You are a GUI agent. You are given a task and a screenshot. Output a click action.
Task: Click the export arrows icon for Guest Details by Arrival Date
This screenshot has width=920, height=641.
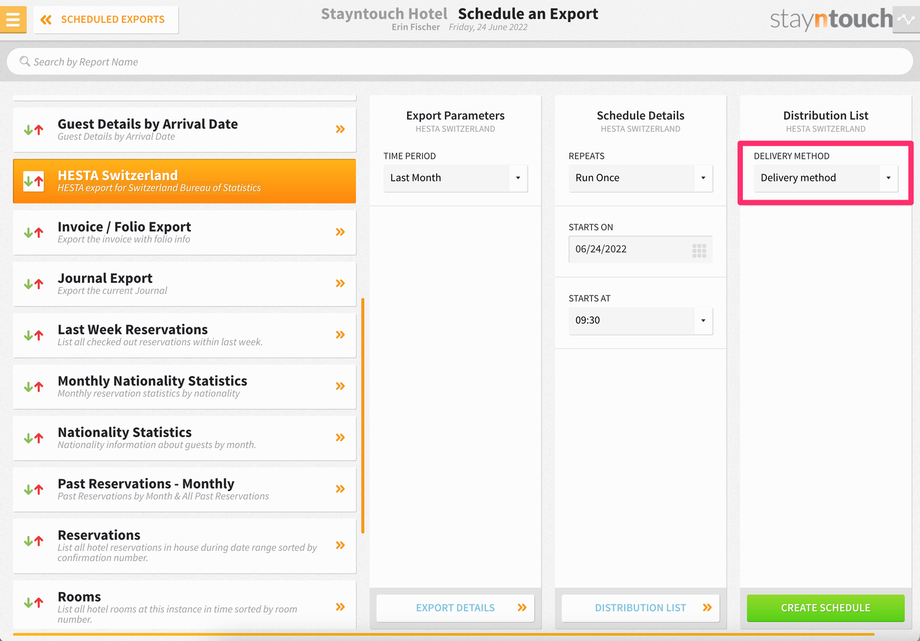pyautogui.click(x=33, y=130)
